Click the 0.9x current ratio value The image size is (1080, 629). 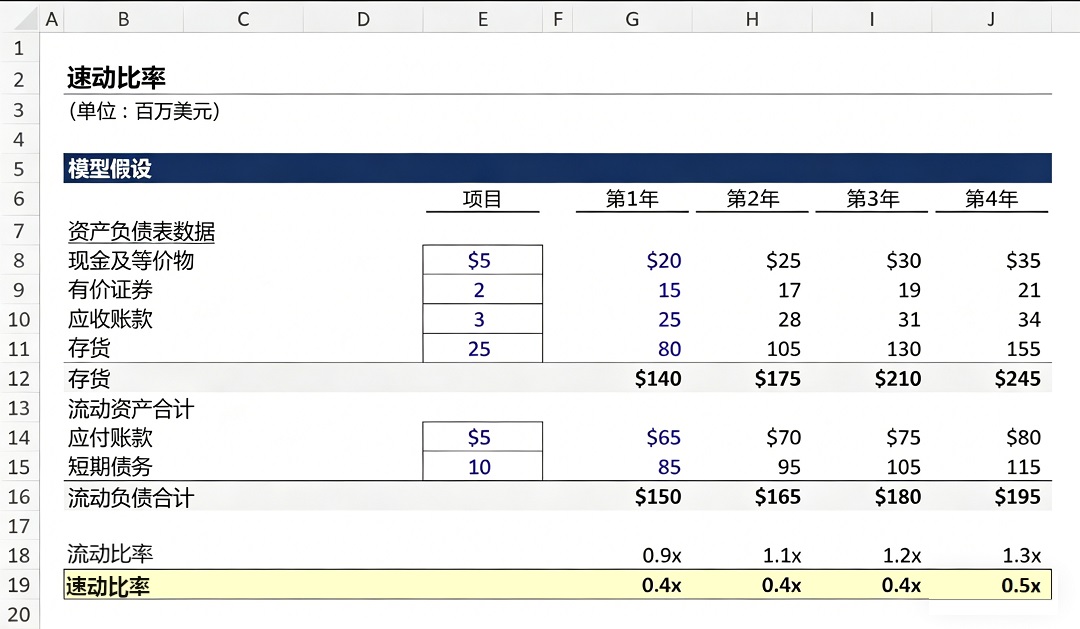click(x=662, y=555)
